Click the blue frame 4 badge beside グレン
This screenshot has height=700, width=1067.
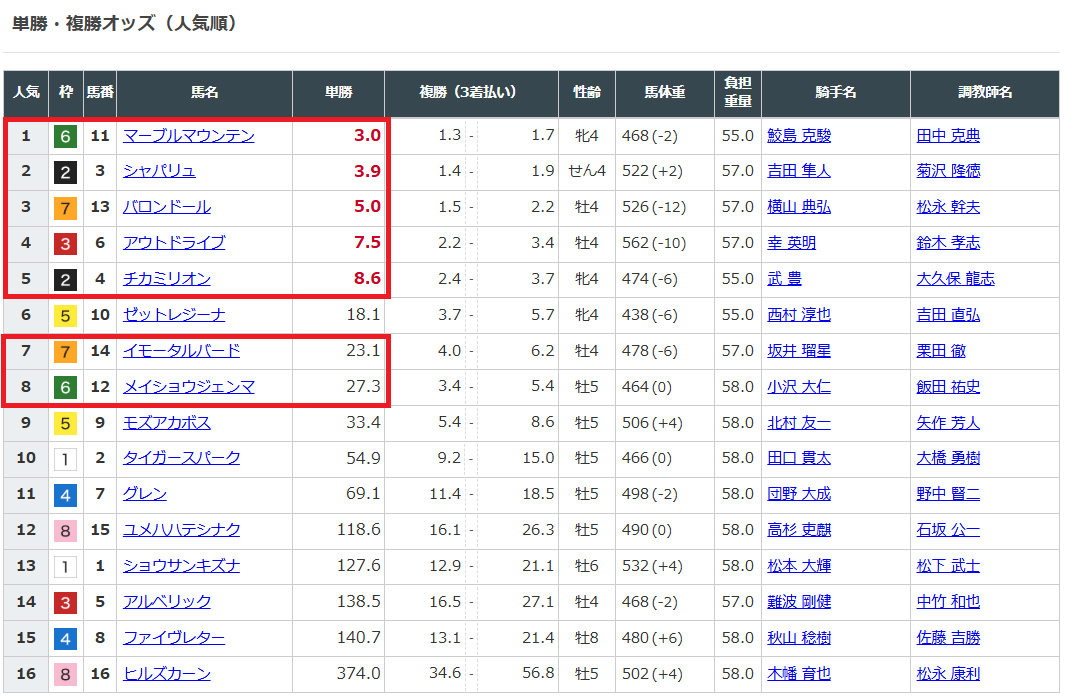(65, 494)
